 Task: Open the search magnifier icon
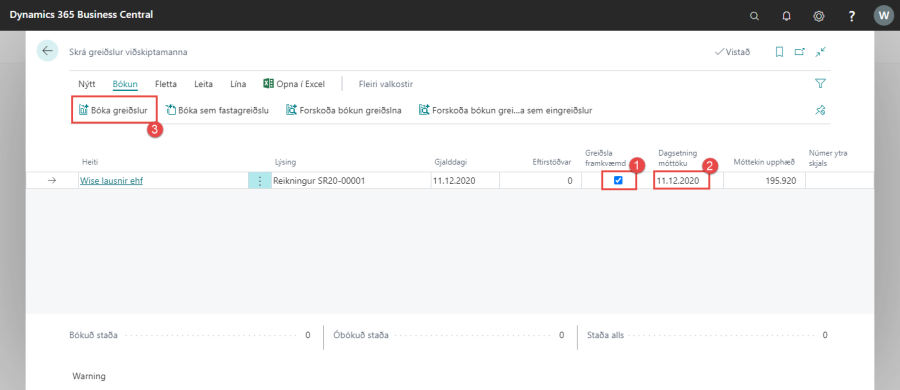754,16
